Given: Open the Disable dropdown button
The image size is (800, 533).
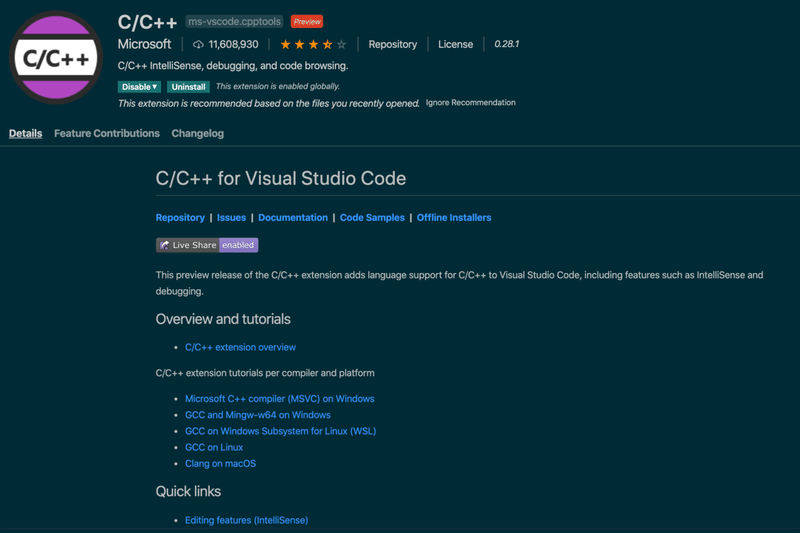Looking at the screenshot, I should 139,87.
